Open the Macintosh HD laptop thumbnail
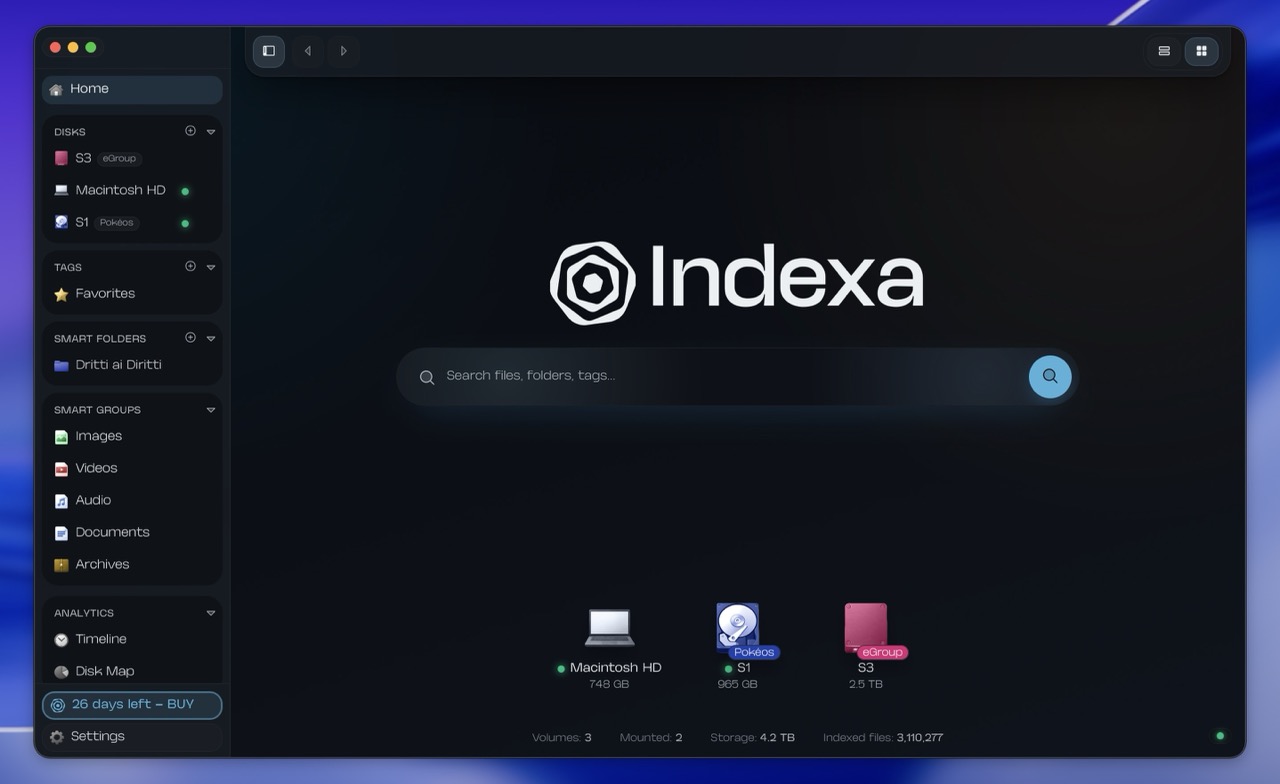The width and height of the screenshot is (1280, 784). 609,627
